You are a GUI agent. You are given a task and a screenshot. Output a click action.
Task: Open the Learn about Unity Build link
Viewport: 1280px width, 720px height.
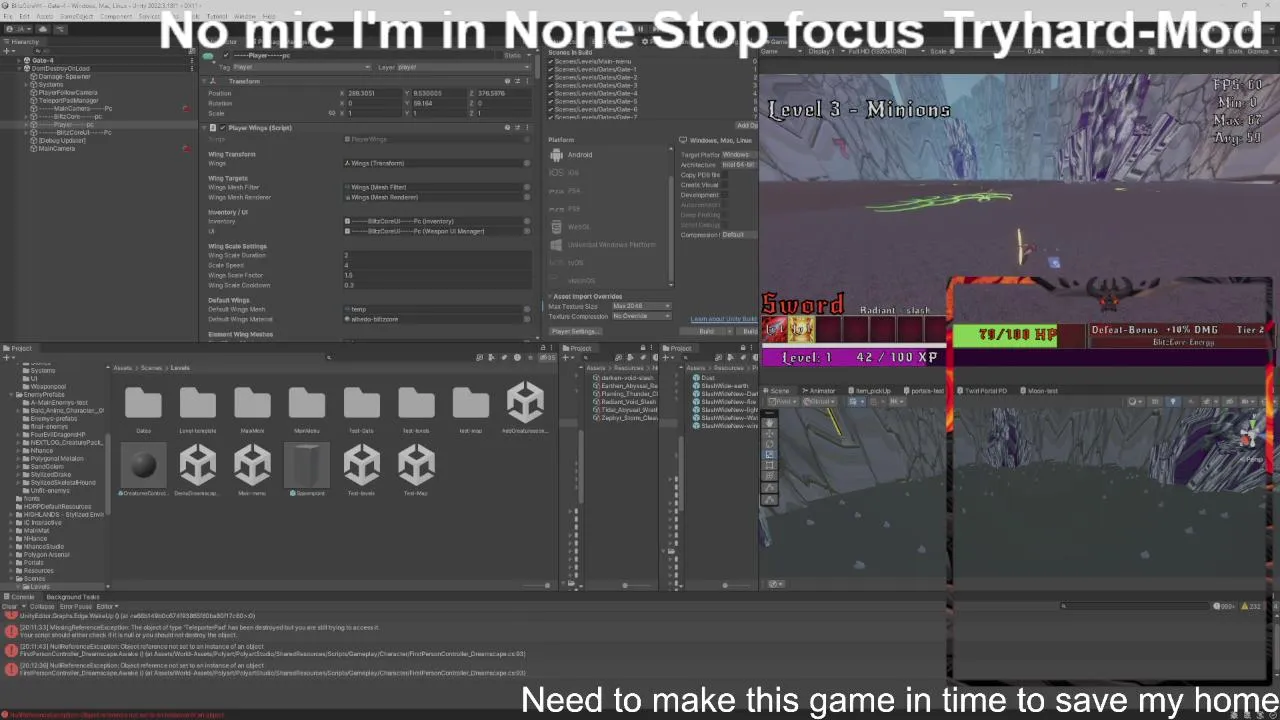tap(723, 319)
